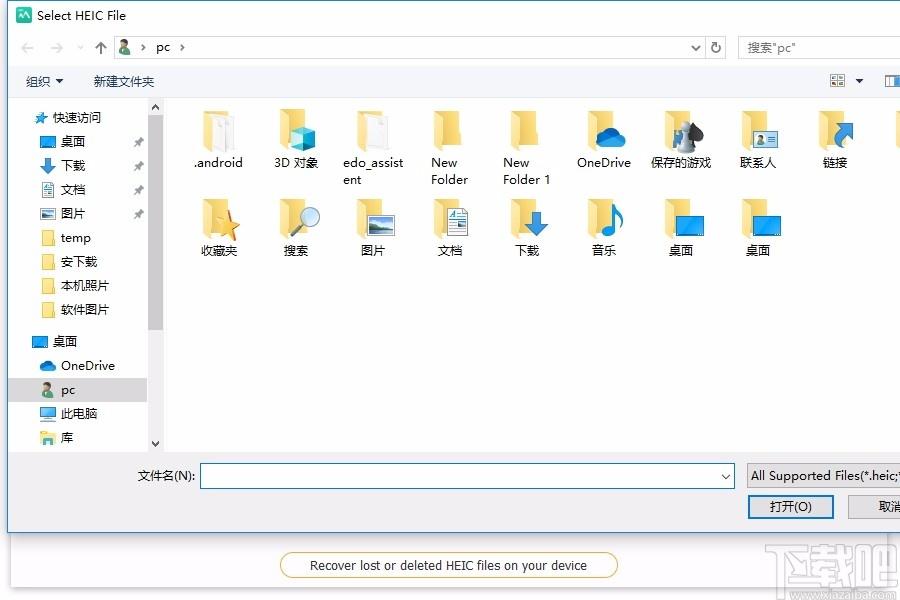This screenshot has height=600, width=900.
Task: Click navigation pane scroll down arrow
Action: tap(155, 443)
